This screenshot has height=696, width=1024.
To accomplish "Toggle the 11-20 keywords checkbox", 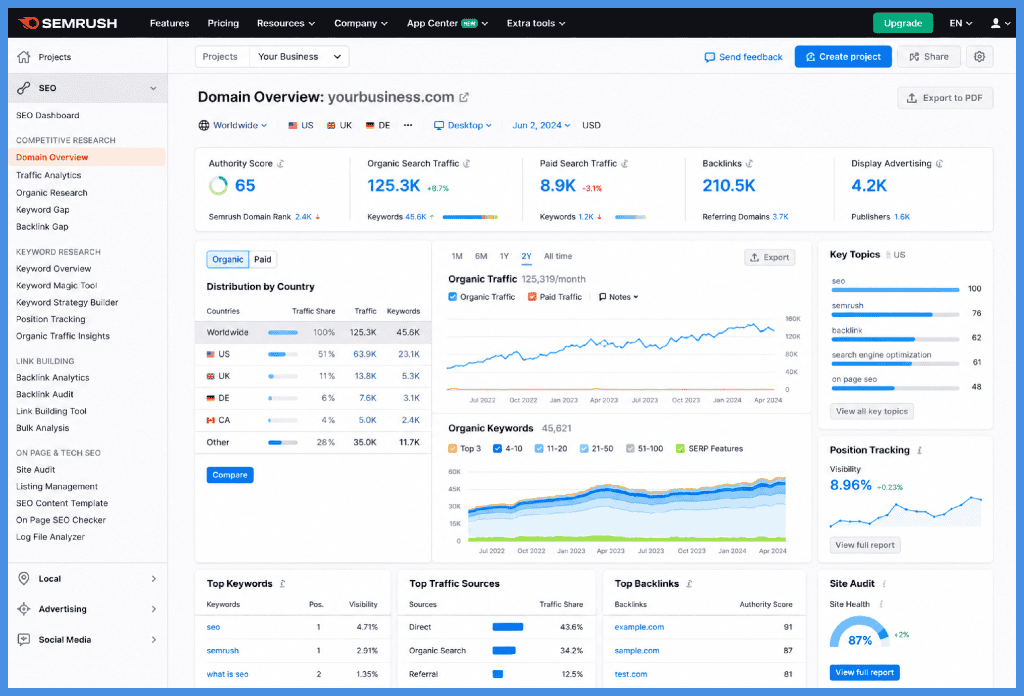I will click(x=539, y=449).
